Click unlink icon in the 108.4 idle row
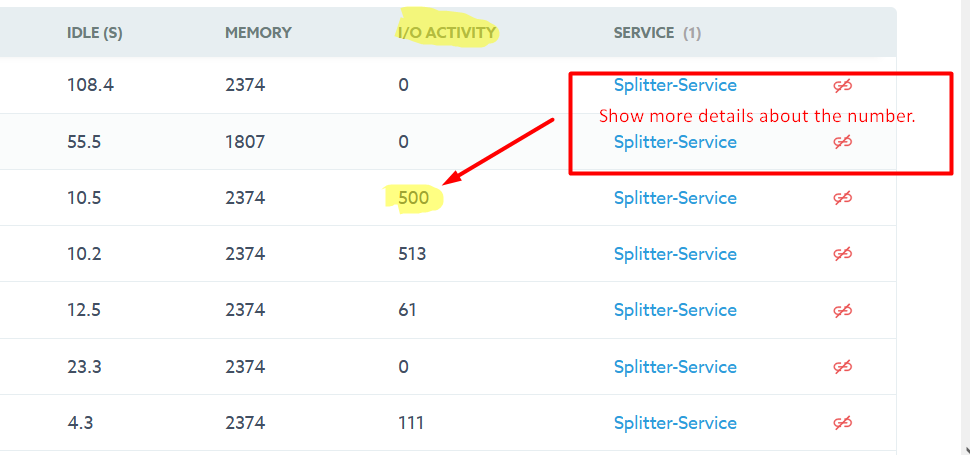The width and height of the screenshot is (970, 455). (x=842, y=86)
